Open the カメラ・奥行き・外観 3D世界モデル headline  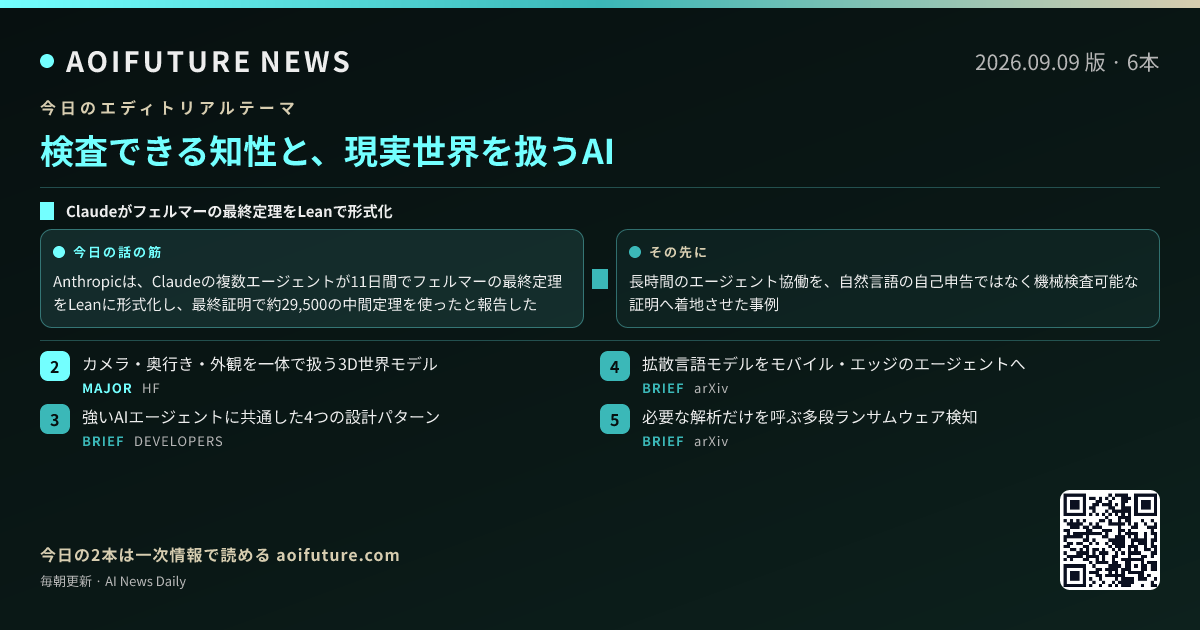260,364
